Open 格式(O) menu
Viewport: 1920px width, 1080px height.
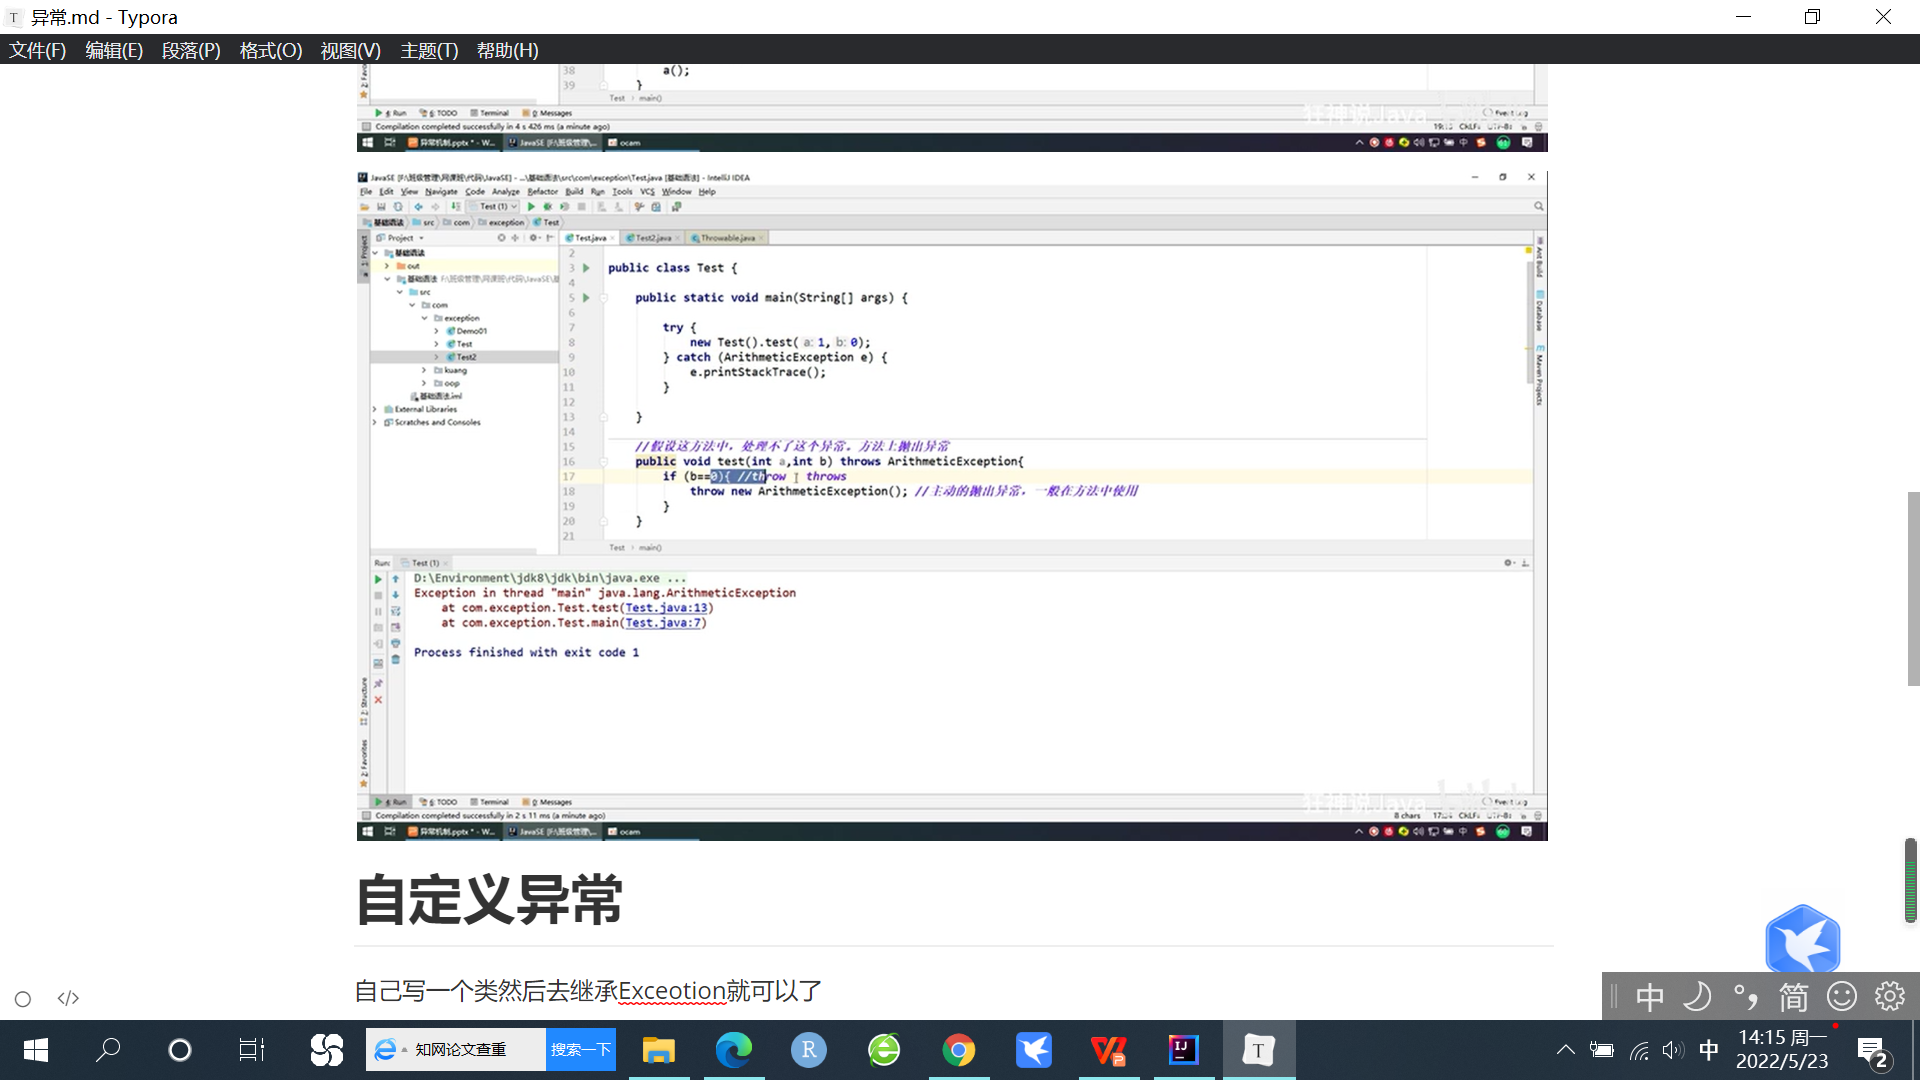tap(270, 50)
